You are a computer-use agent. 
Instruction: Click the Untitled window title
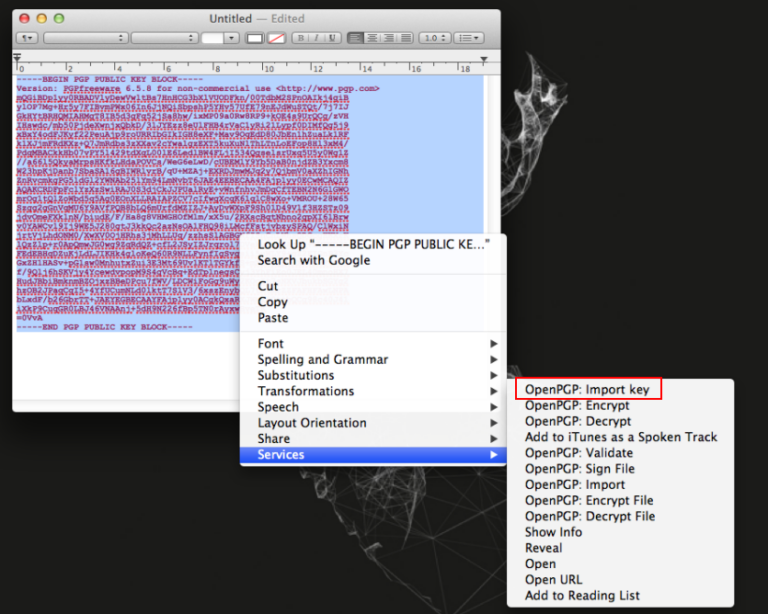pyautogui.click(x=230, y=19)
